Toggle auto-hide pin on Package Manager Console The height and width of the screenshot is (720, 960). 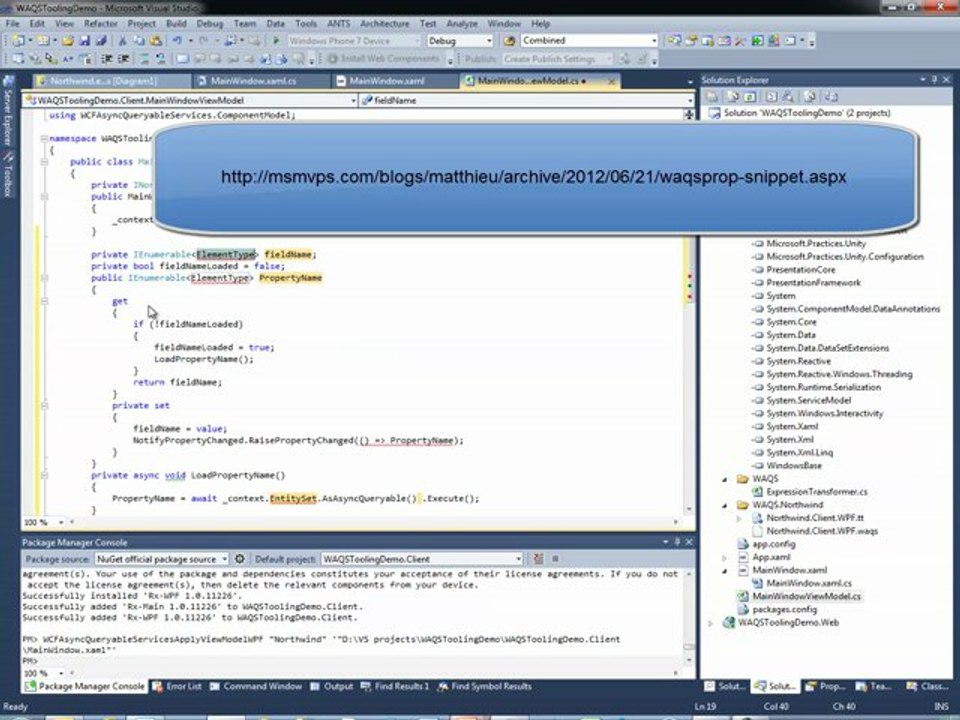pyautogui.click(x=677, y=542)
